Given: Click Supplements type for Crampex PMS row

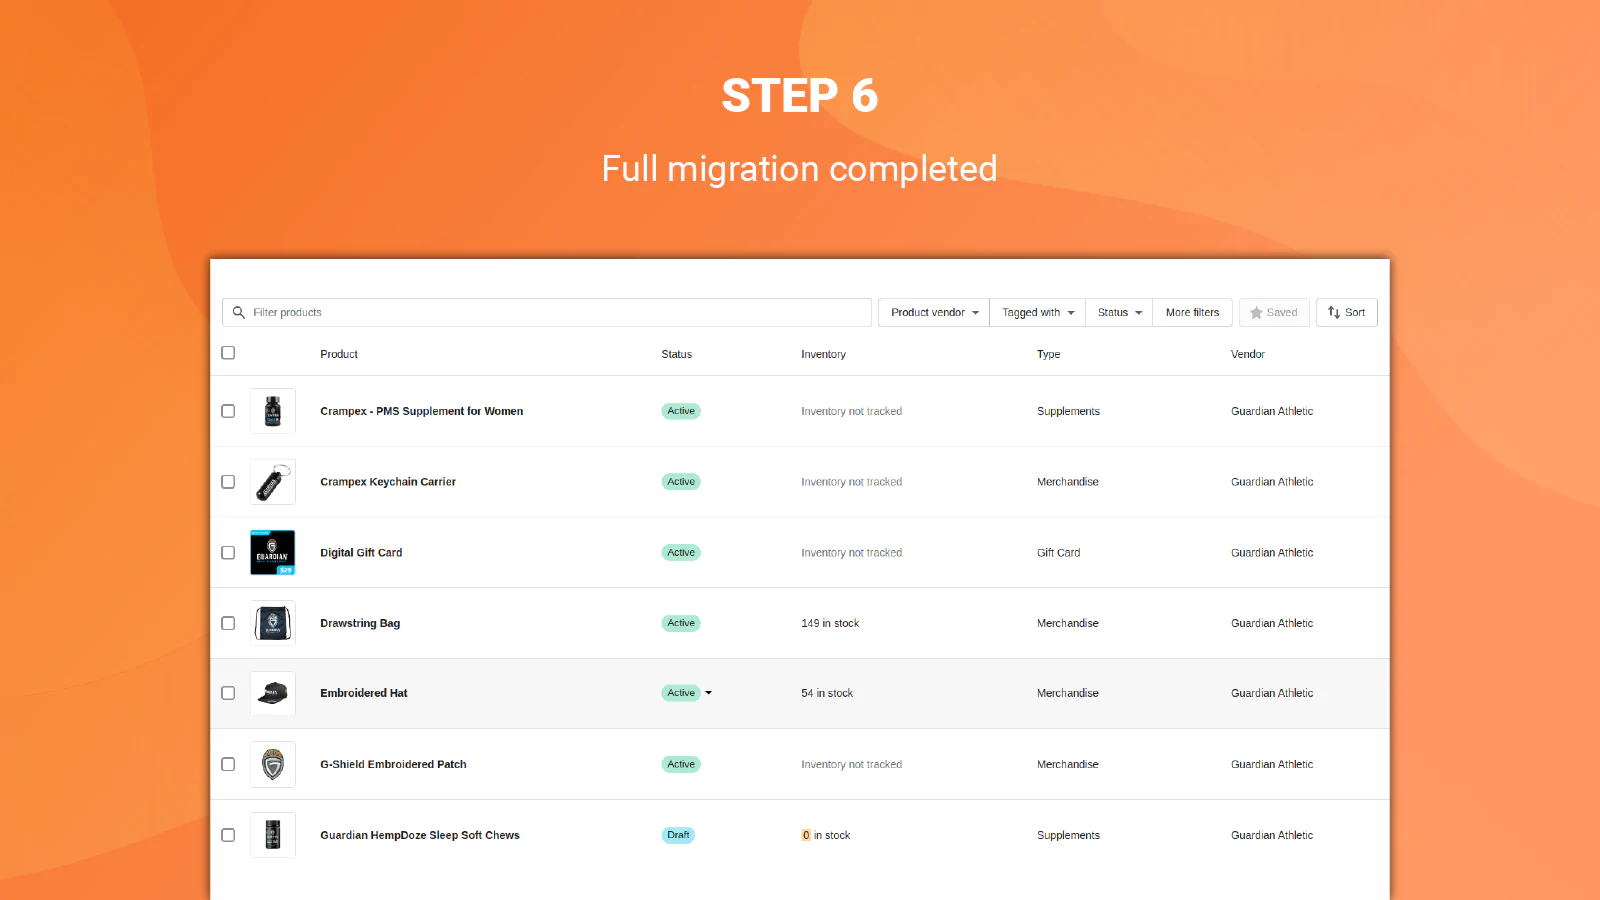Looking at the screenshot, I should (1068, 411).
